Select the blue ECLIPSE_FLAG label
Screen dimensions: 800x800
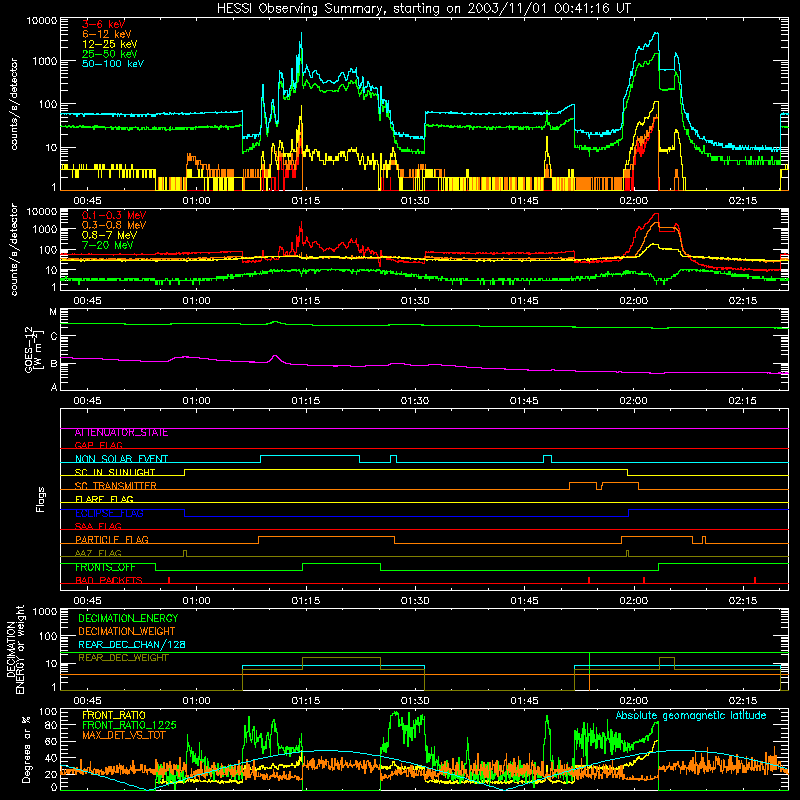pos(109,513)
